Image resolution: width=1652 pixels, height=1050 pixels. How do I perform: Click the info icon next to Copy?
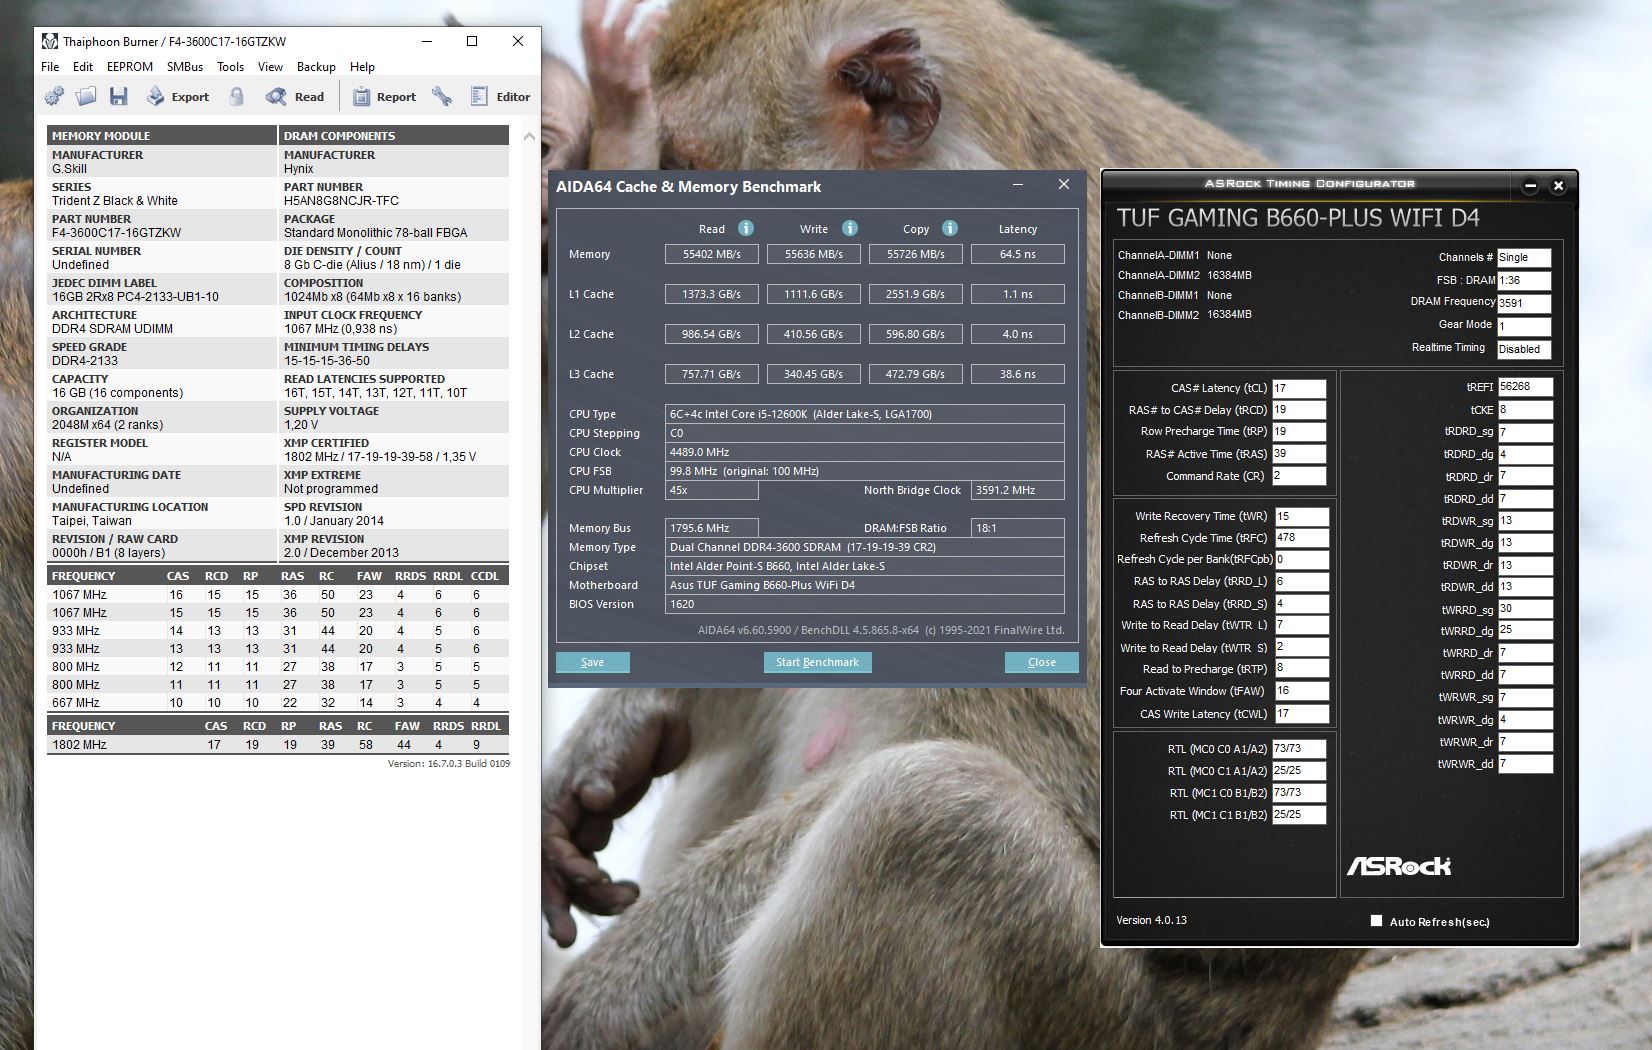coord(950,228)
